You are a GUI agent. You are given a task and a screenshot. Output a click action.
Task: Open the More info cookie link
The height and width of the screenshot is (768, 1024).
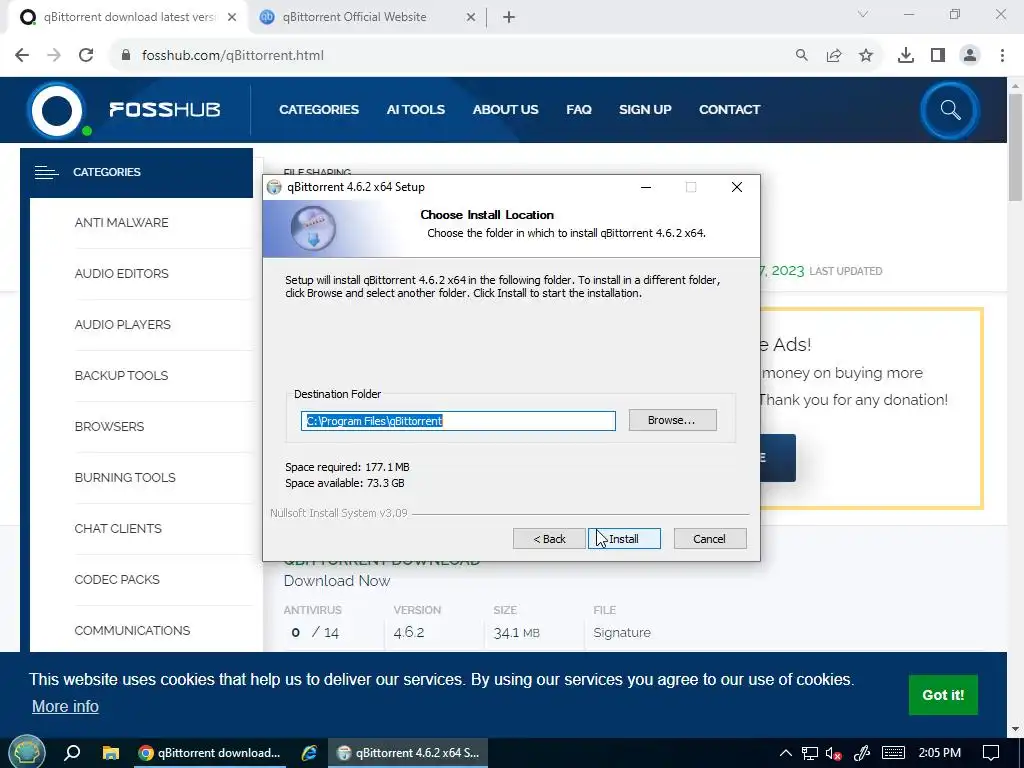coord(65,707)
